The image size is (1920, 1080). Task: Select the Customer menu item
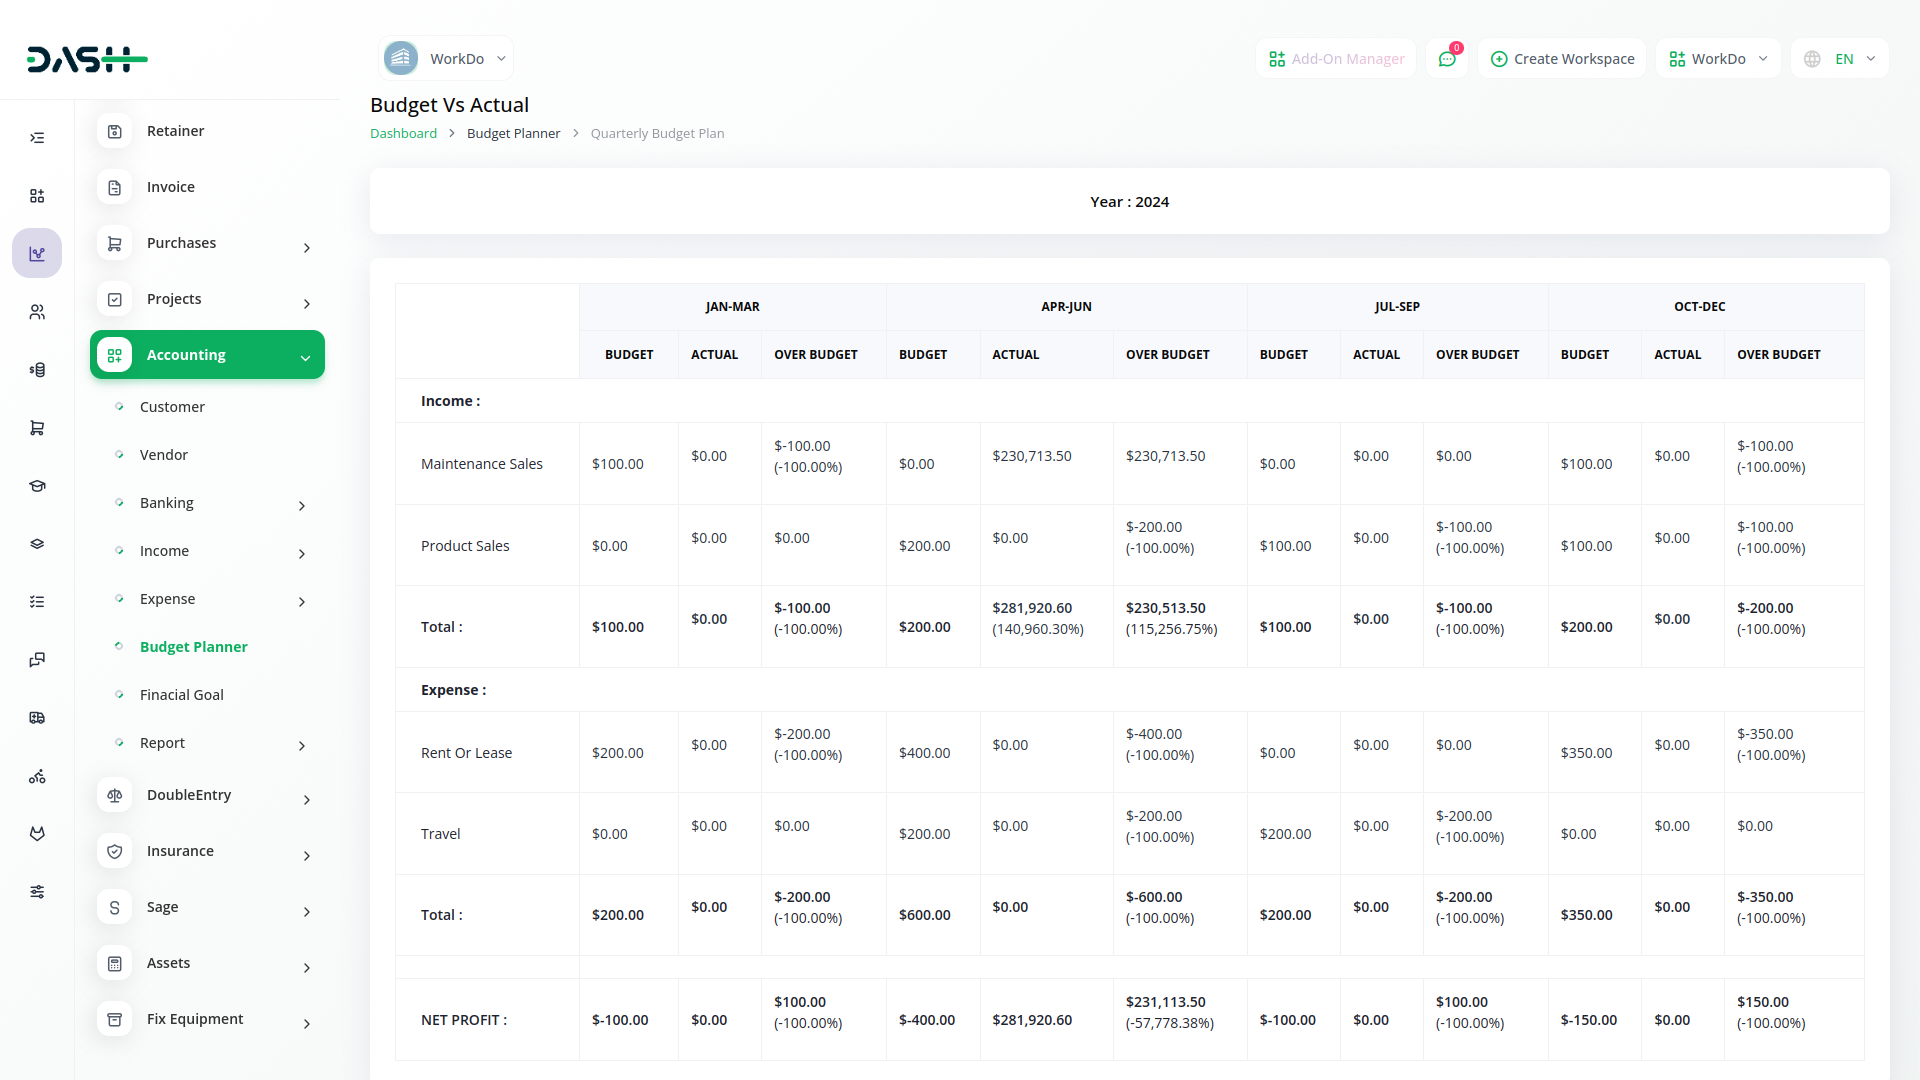pyautogui.click(x=172, y=407)
